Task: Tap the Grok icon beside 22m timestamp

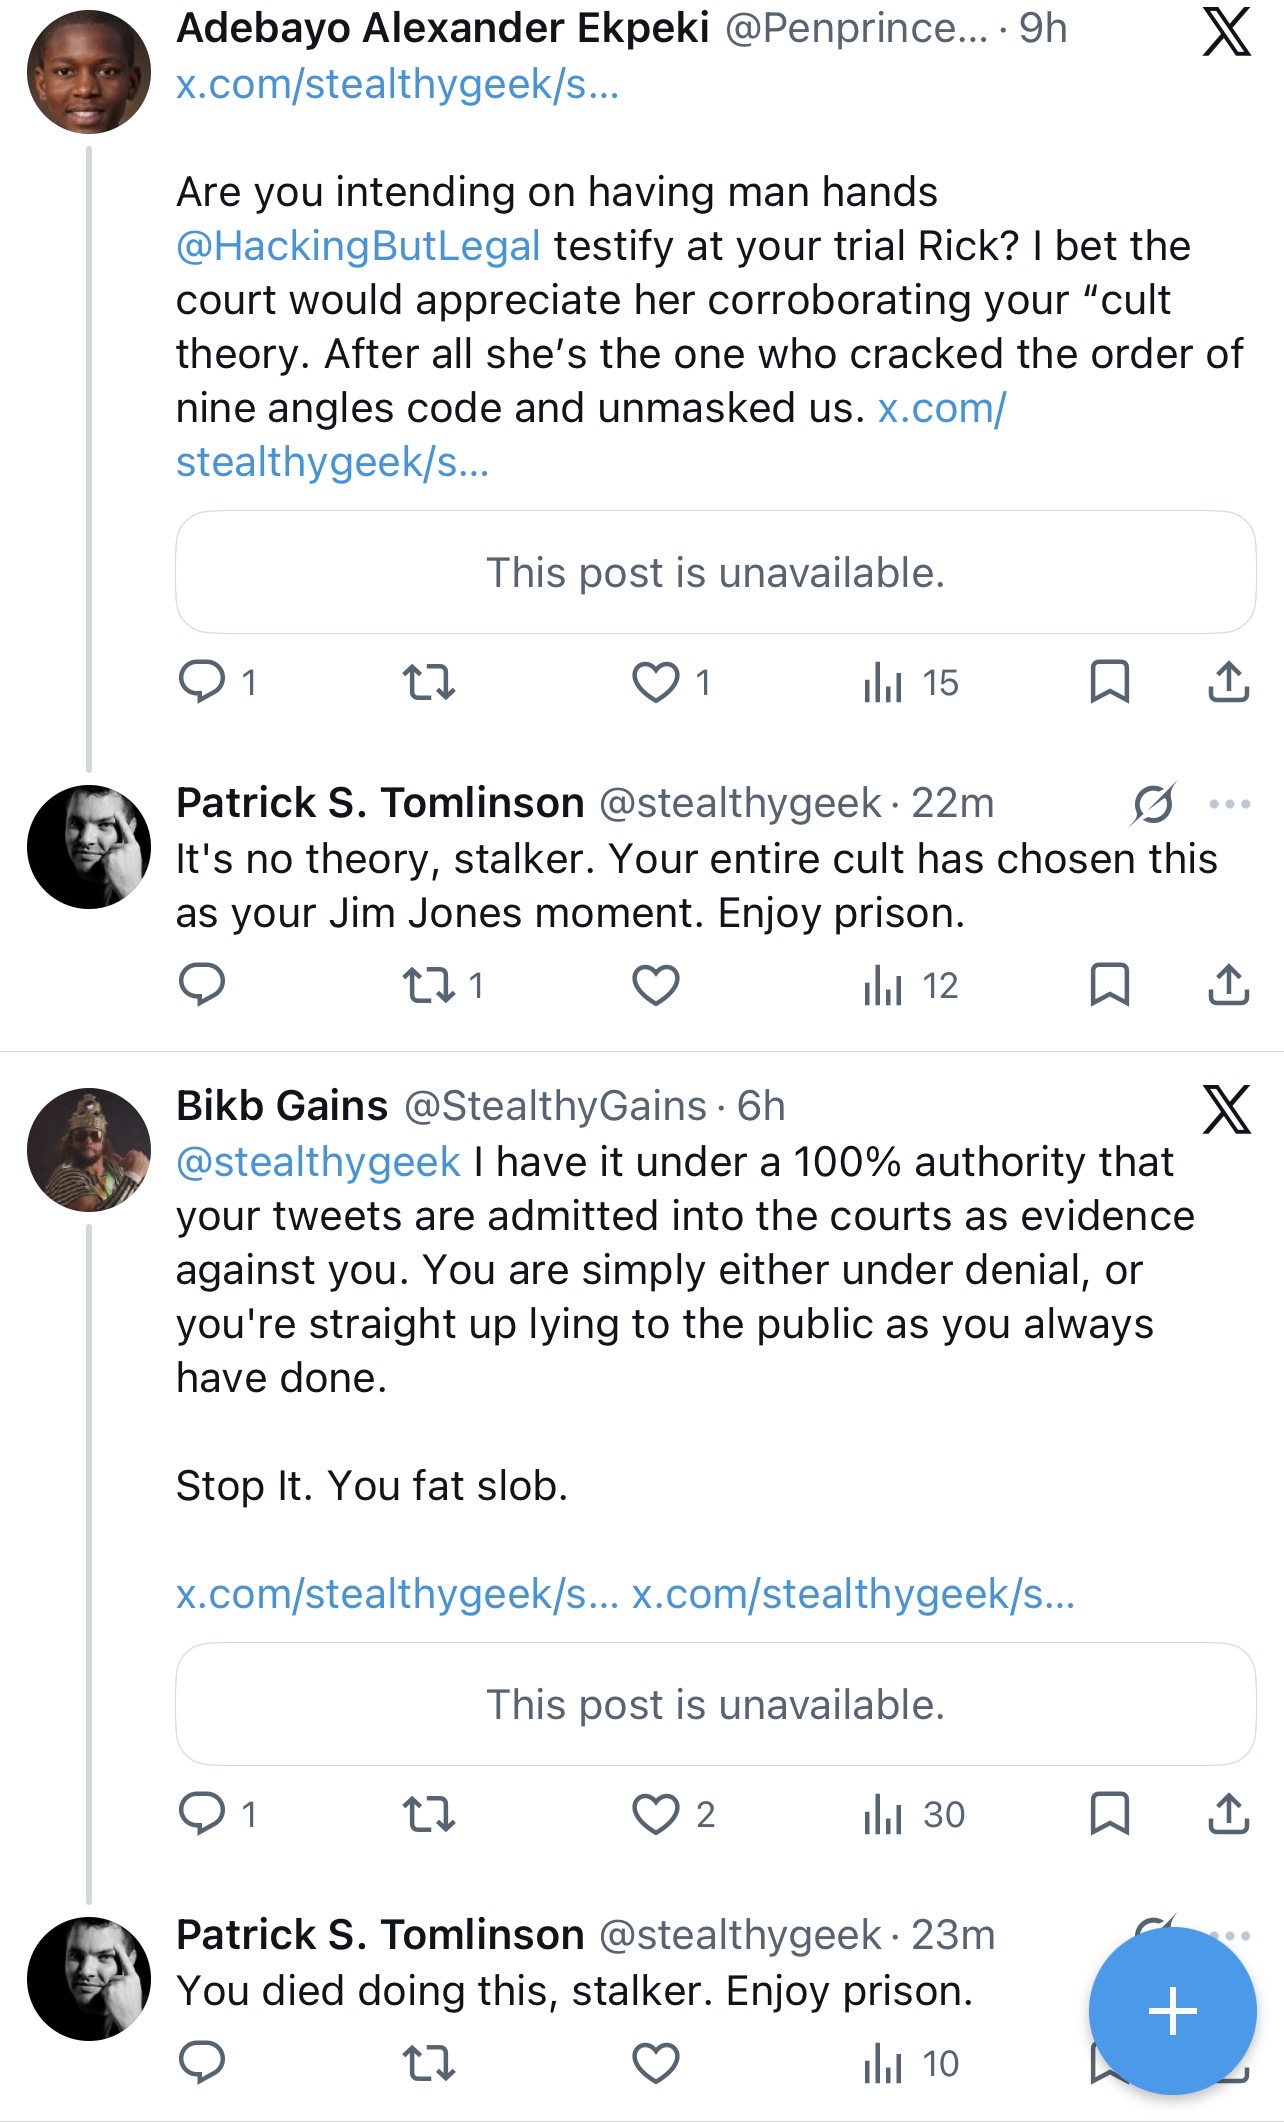Action: 1153,803
